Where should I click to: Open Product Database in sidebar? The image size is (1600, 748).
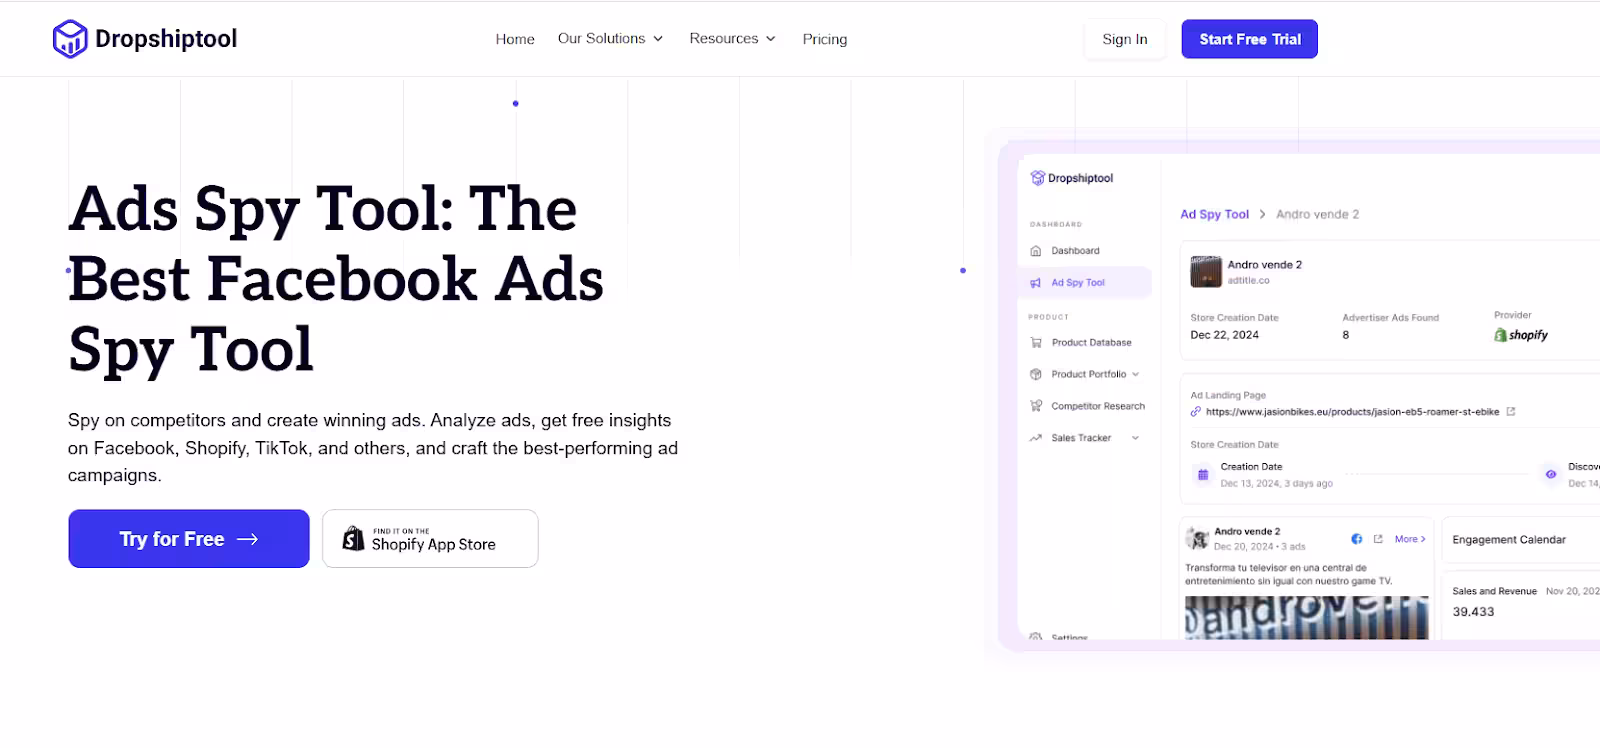[x=1091, y=343]
